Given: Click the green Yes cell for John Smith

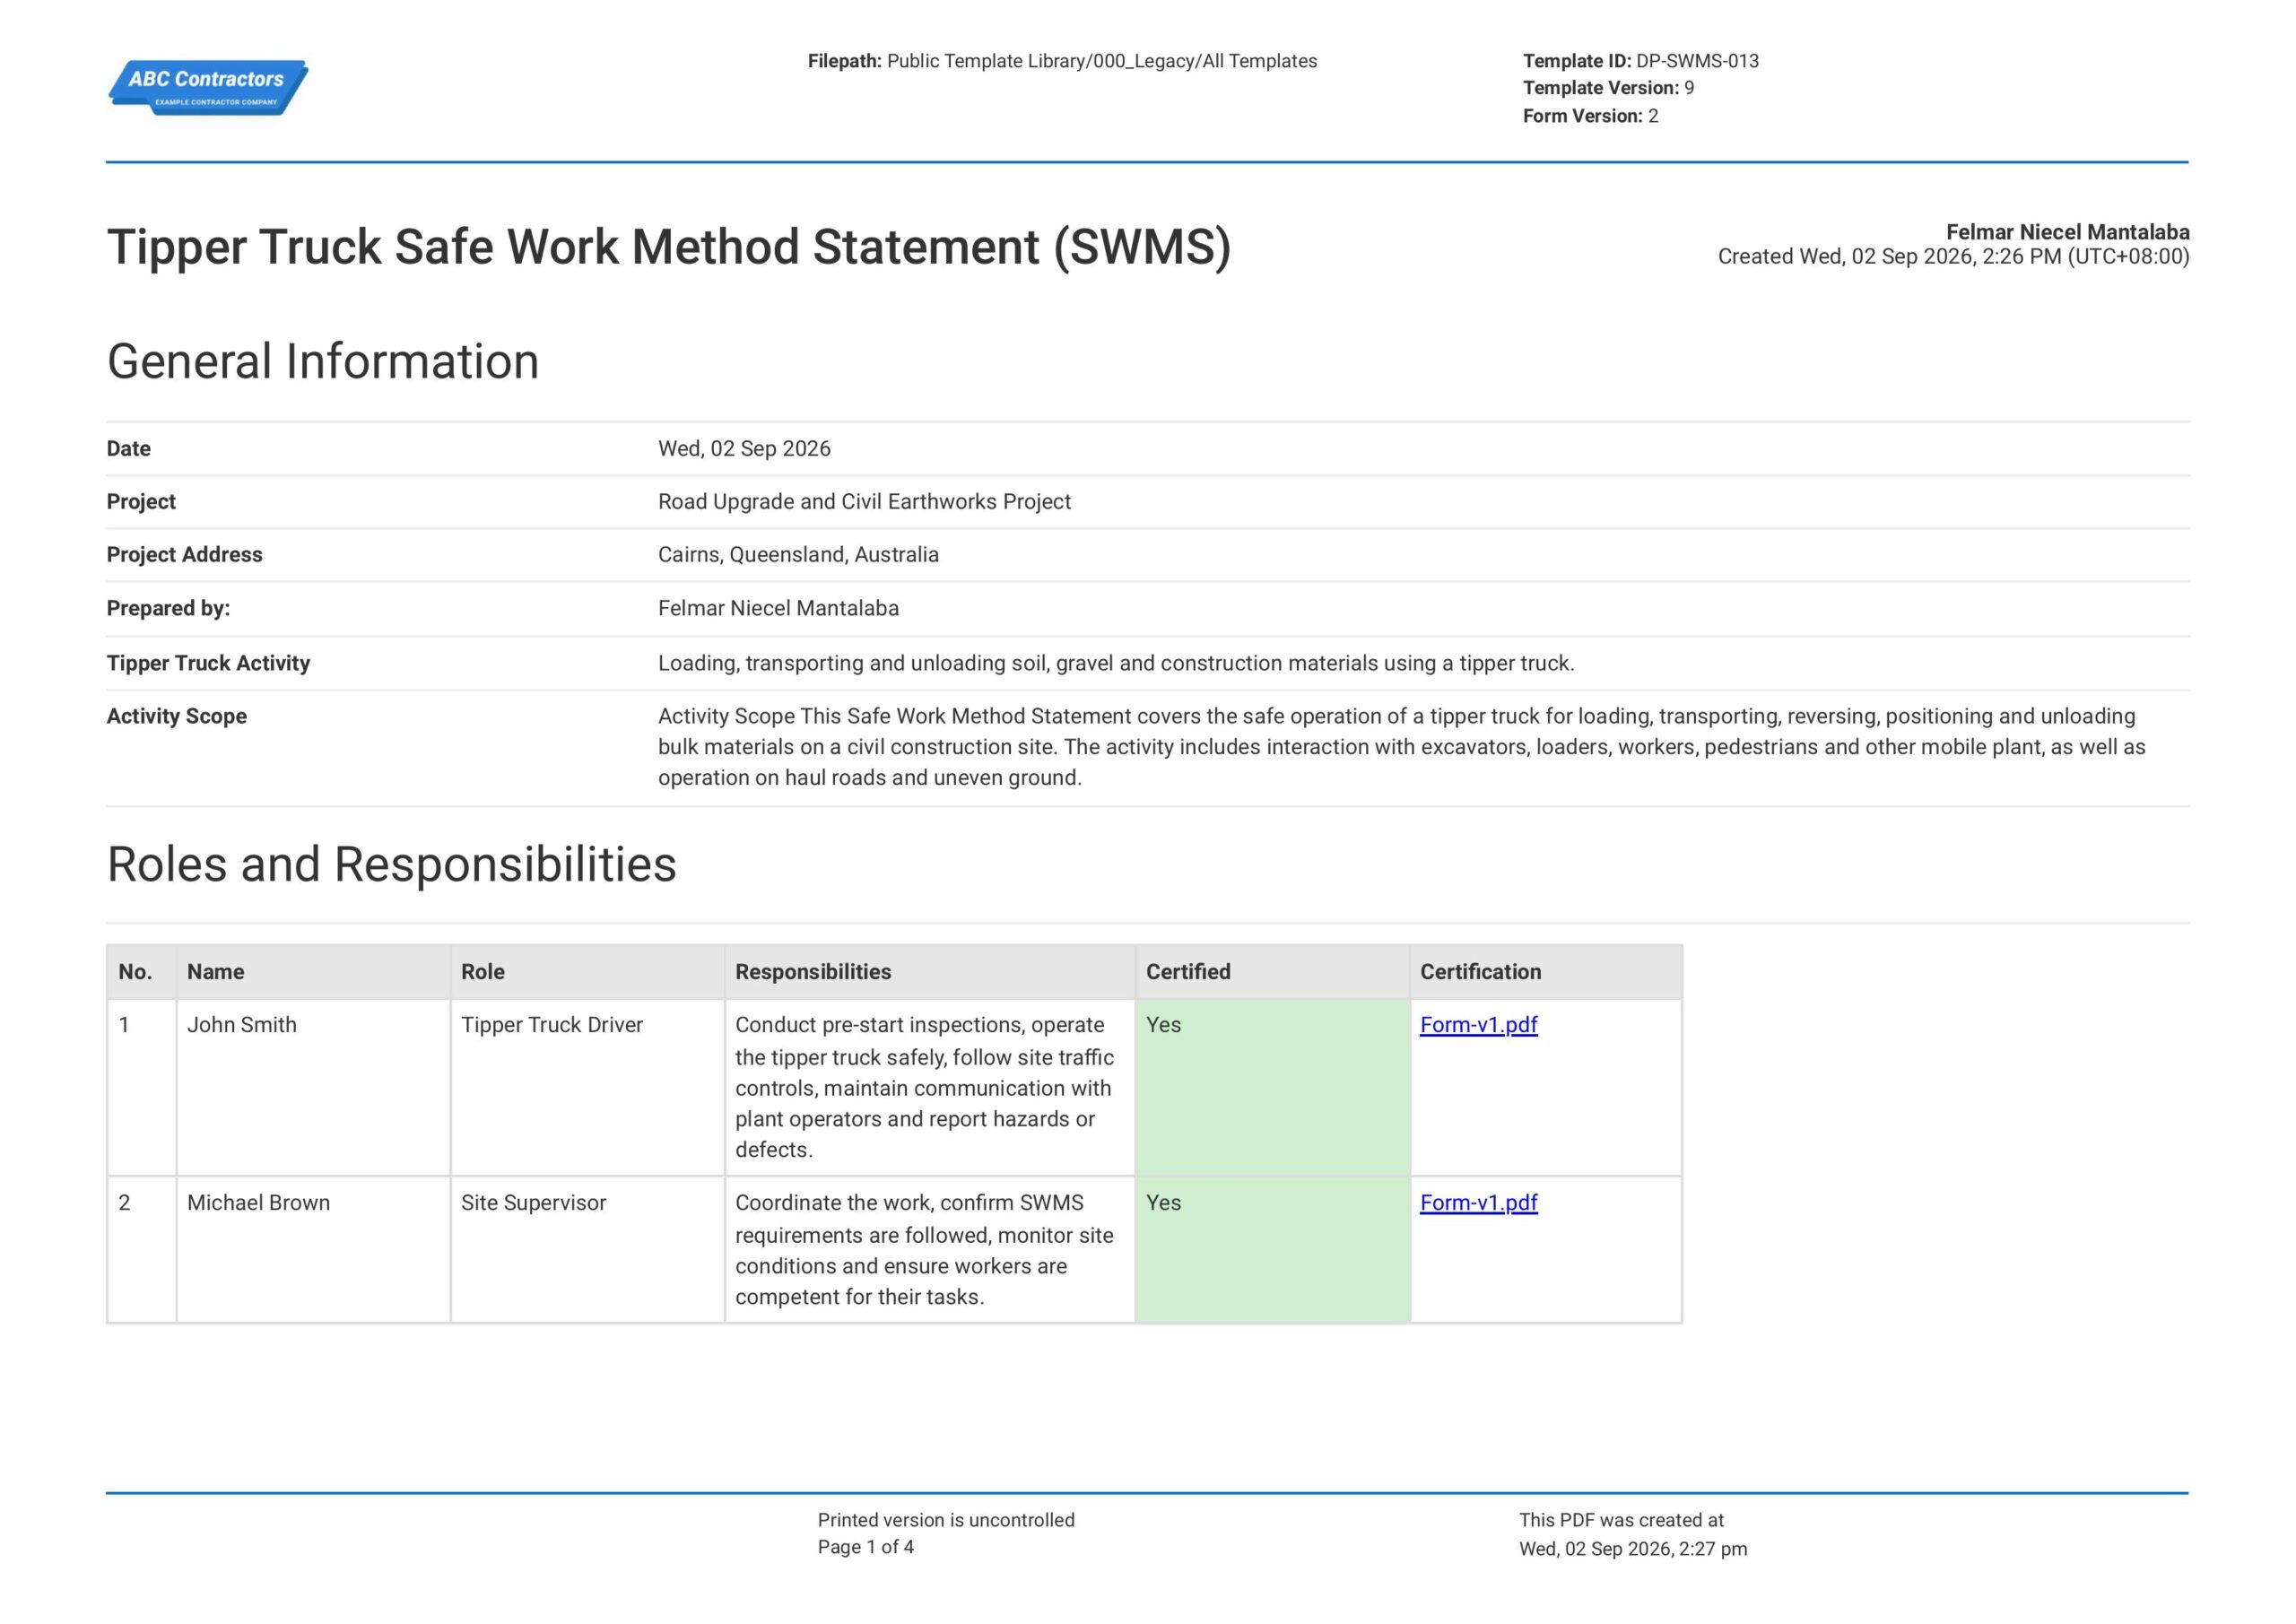Looking at the screenshot, I should click(x=1273, y=1088).
